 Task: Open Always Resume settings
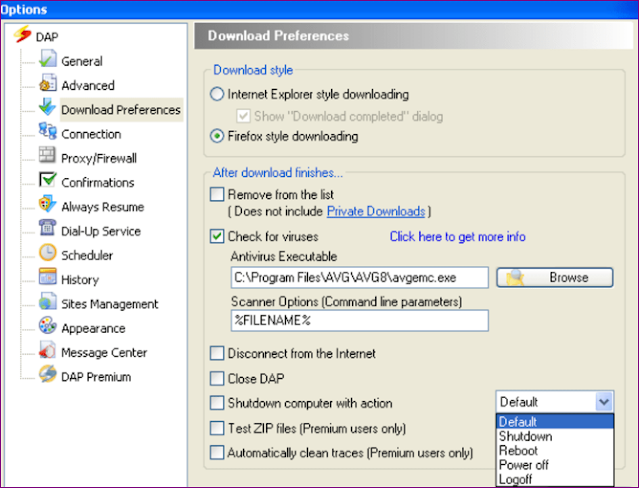pyautogui.click(x=102, y=207)
